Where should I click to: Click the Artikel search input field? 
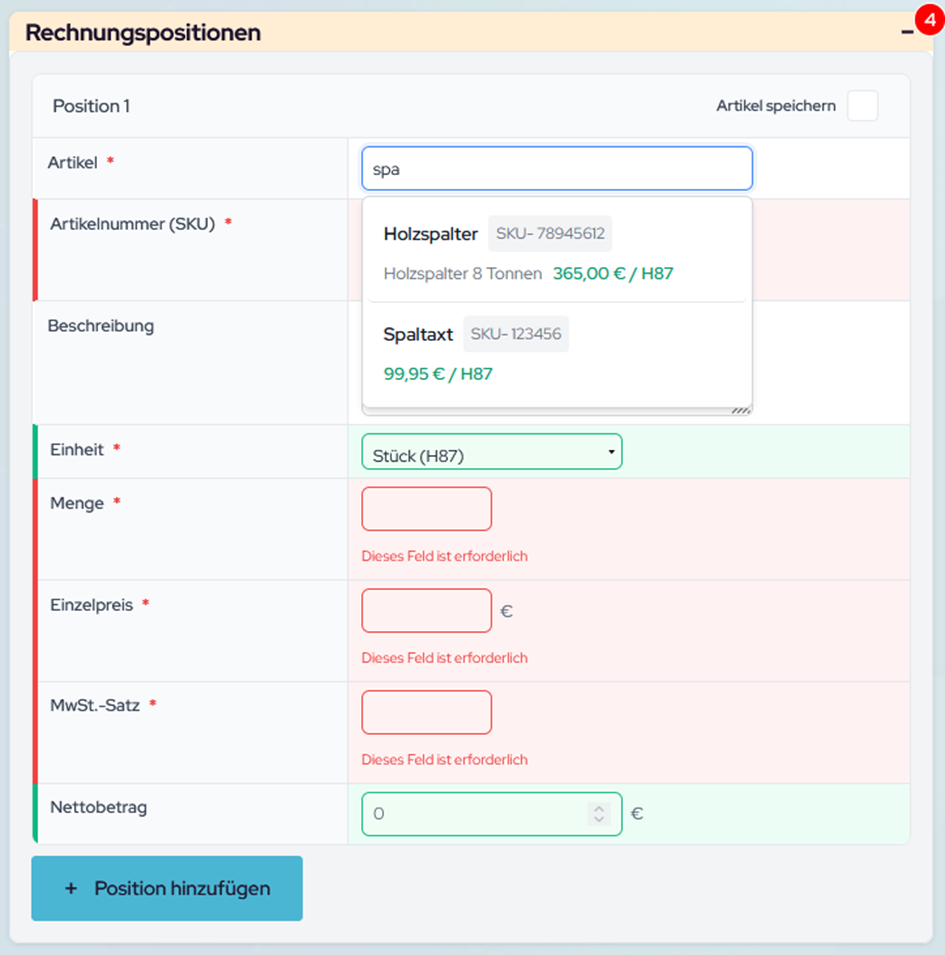coord(556,169)
